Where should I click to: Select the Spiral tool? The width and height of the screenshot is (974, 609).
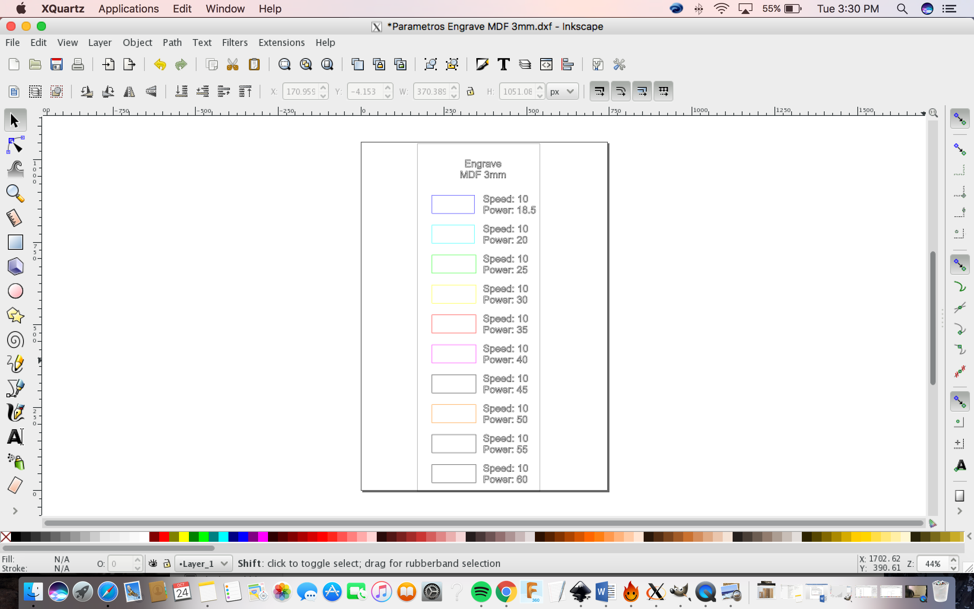click(x=16, y=339)
